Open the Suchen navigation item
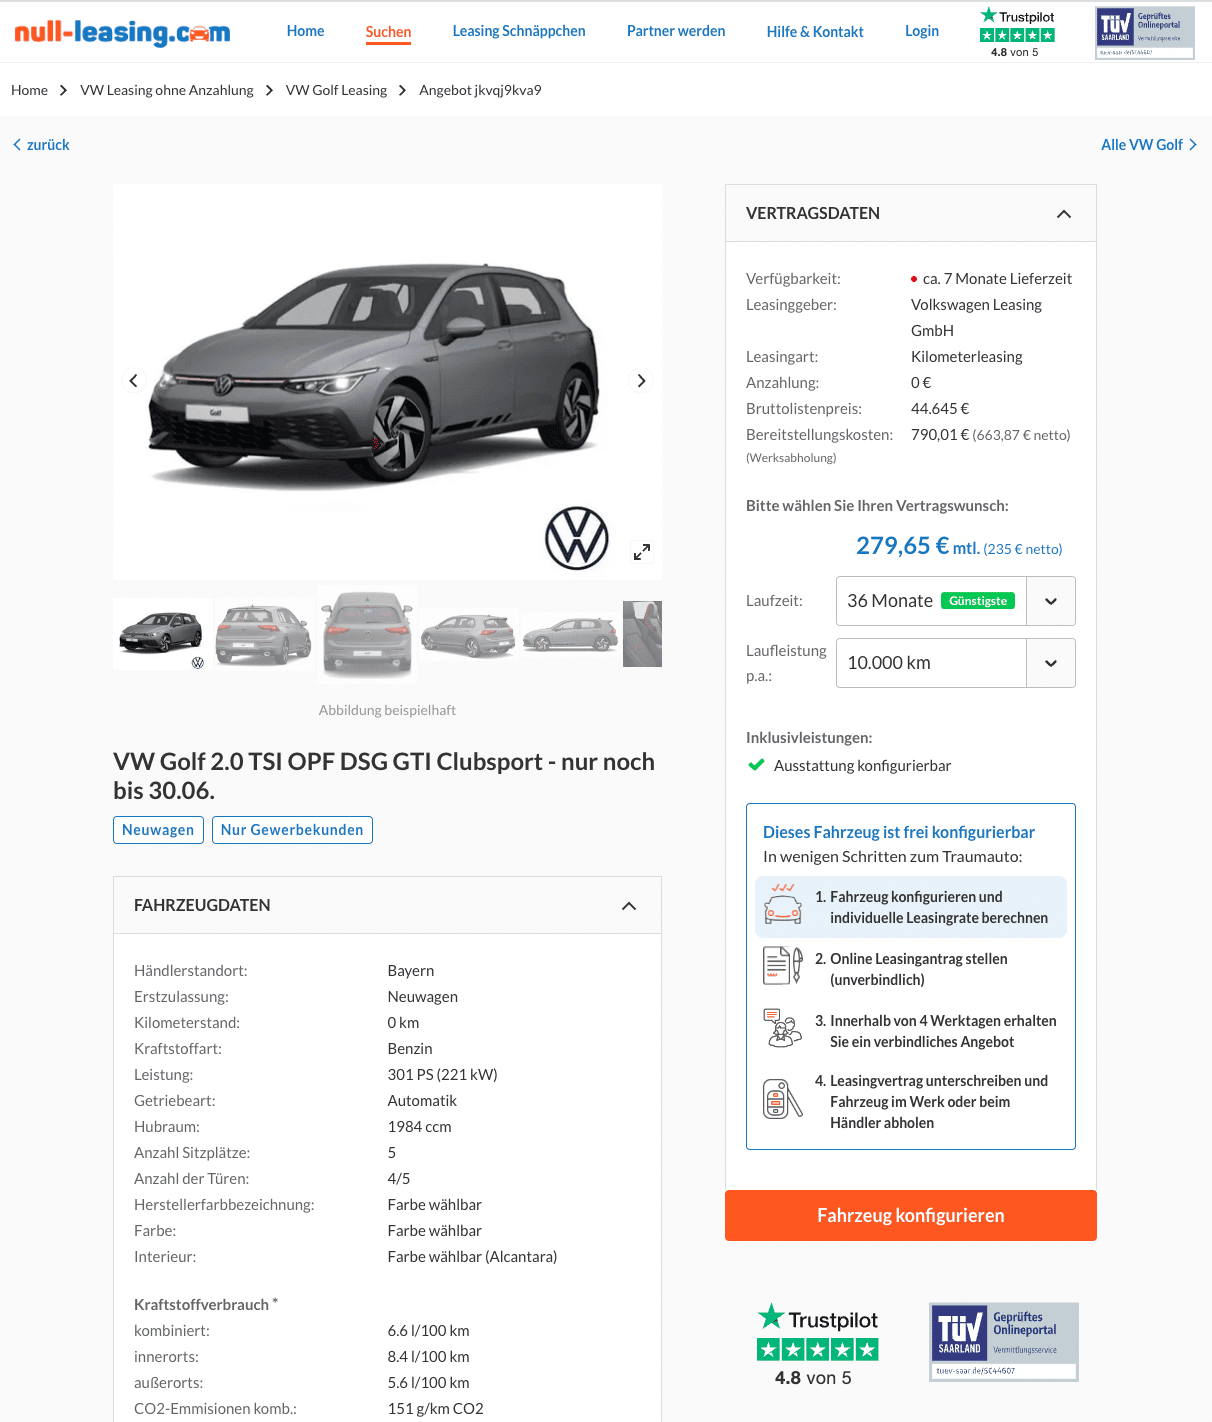 [388, 32]
